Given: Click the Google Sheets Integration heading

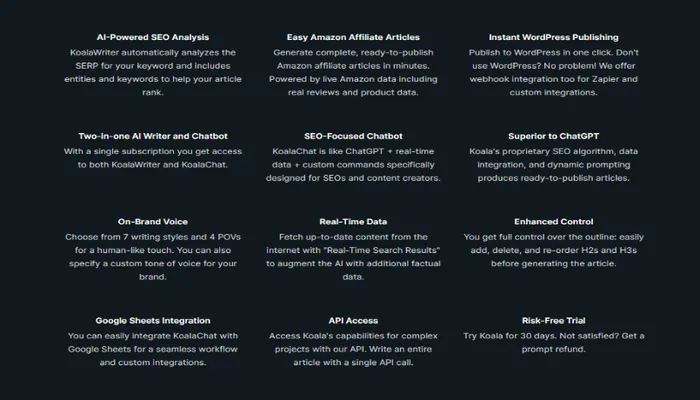Looking at the screenshot, I should pos(152,320).
